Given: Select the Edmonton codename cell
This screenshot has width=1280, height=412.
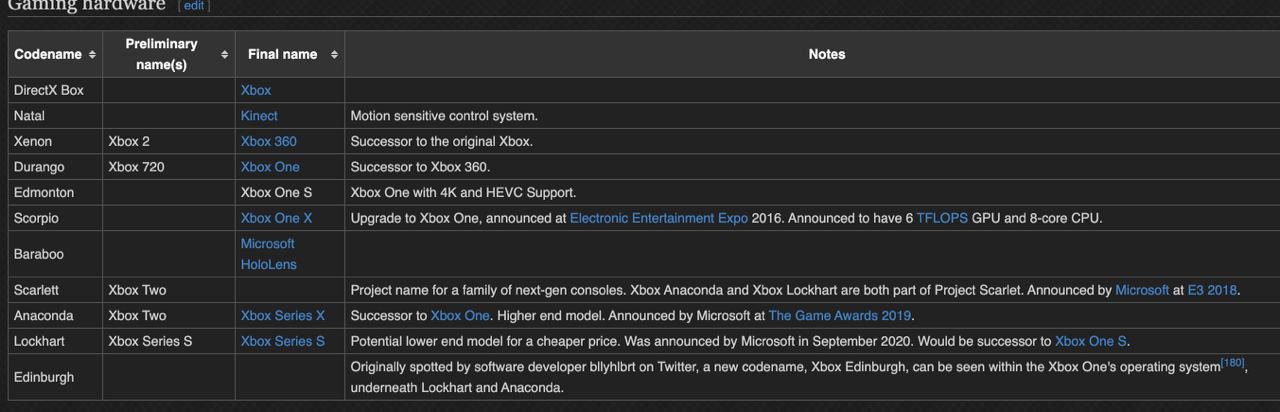Looking at the screenshot, I should 56,192.
